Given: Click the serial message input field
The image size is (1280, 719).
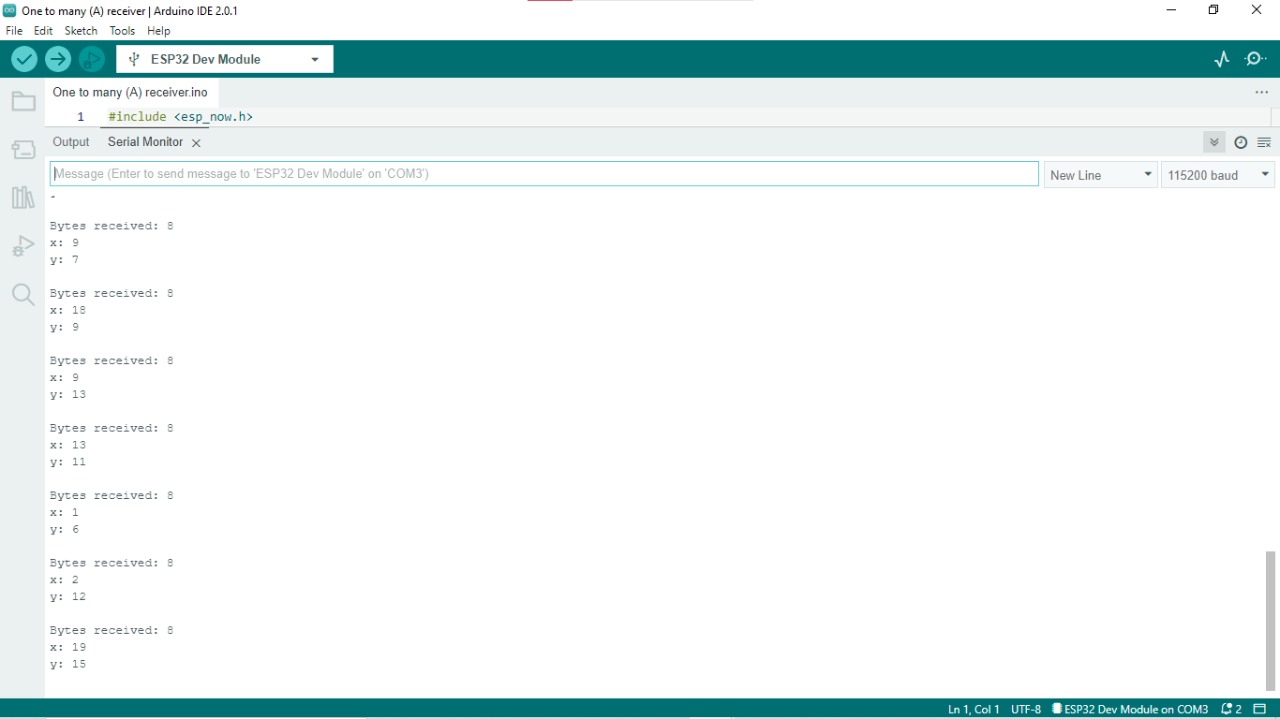Looking at the screenshot, I should pos(545,173).
